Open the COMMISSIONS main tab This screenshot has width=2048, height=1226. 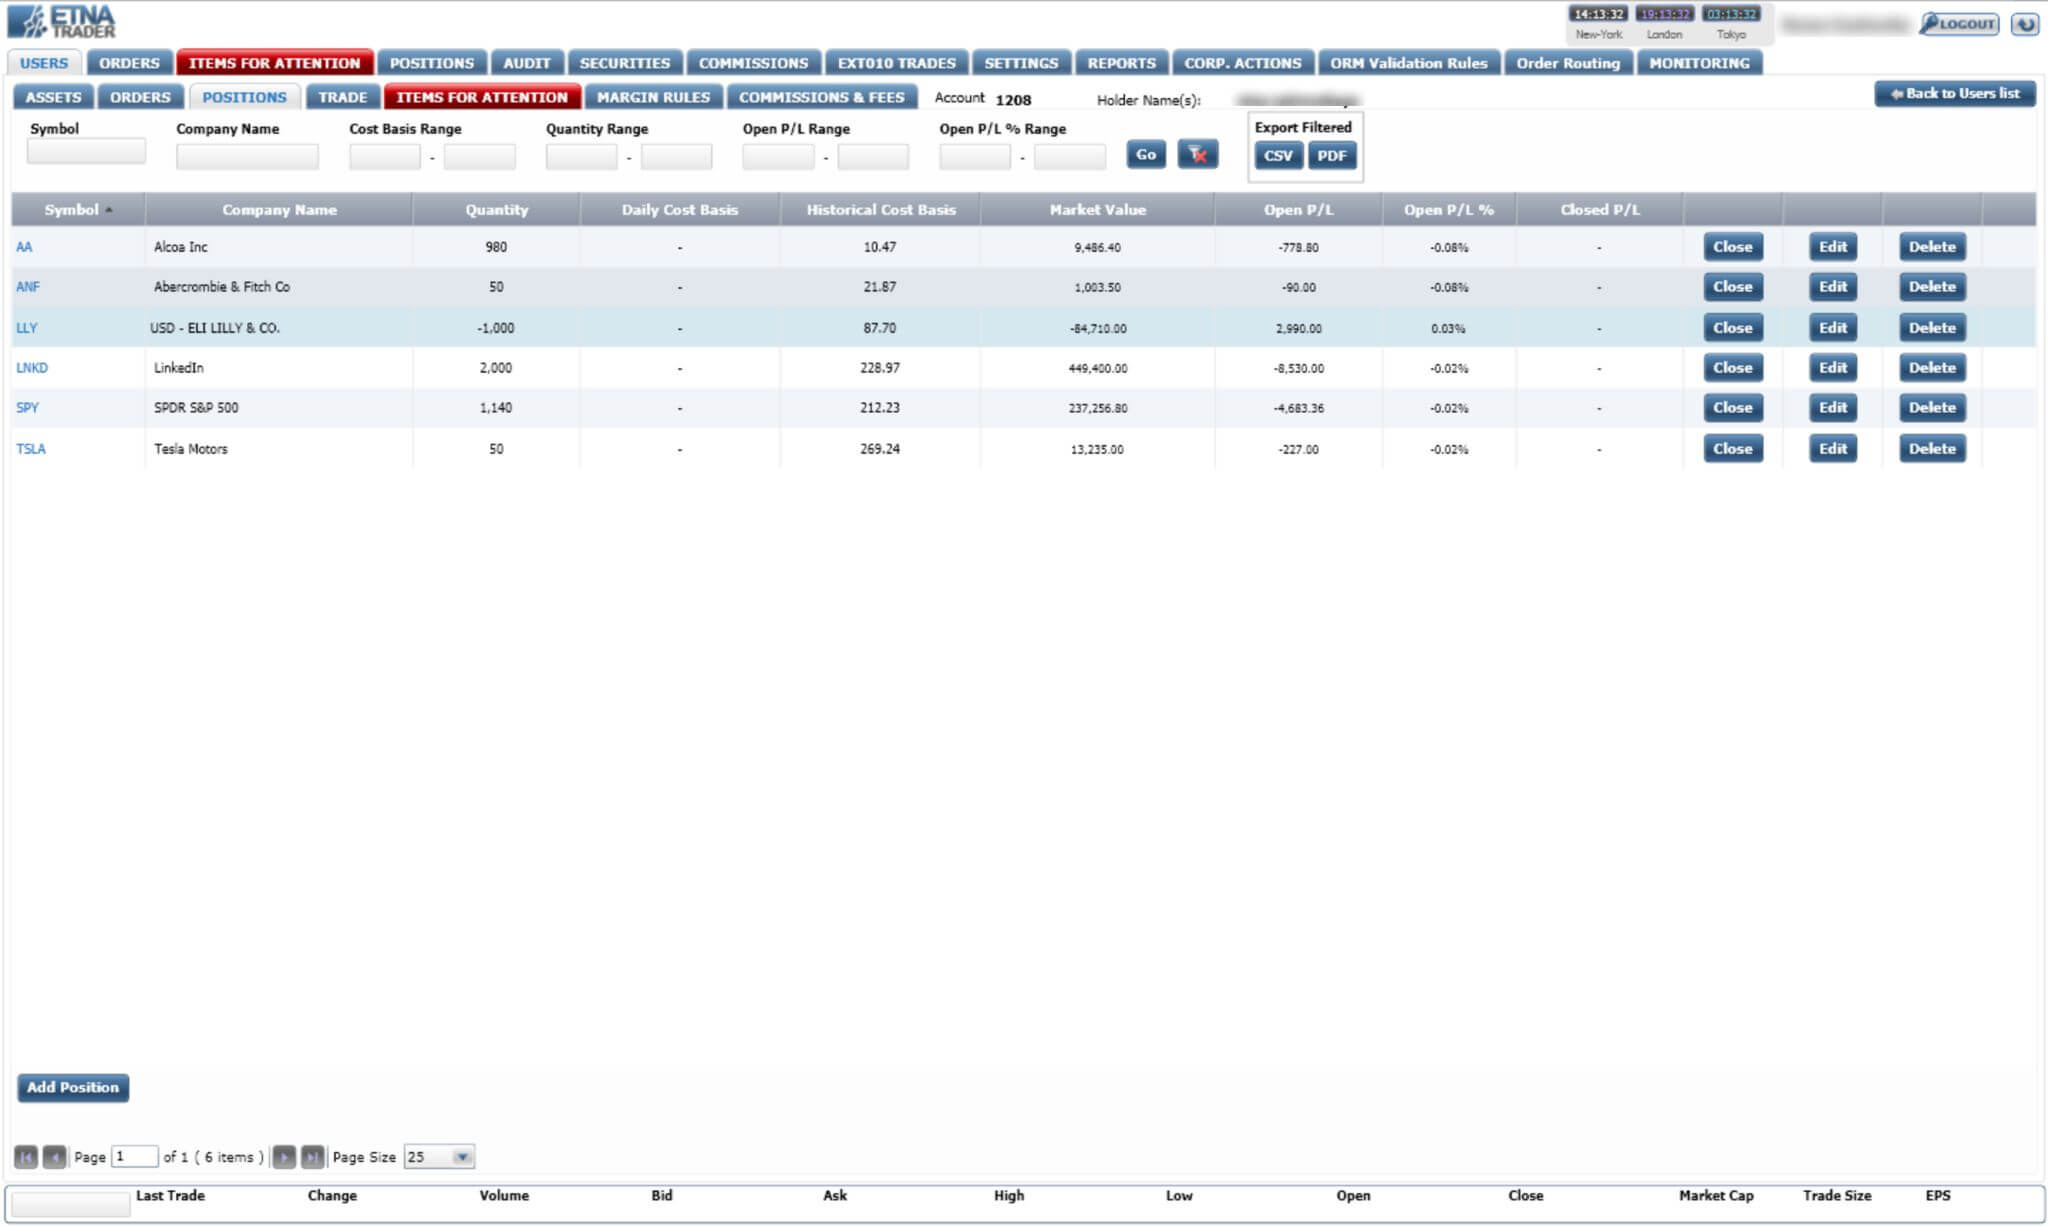[753, 63]
